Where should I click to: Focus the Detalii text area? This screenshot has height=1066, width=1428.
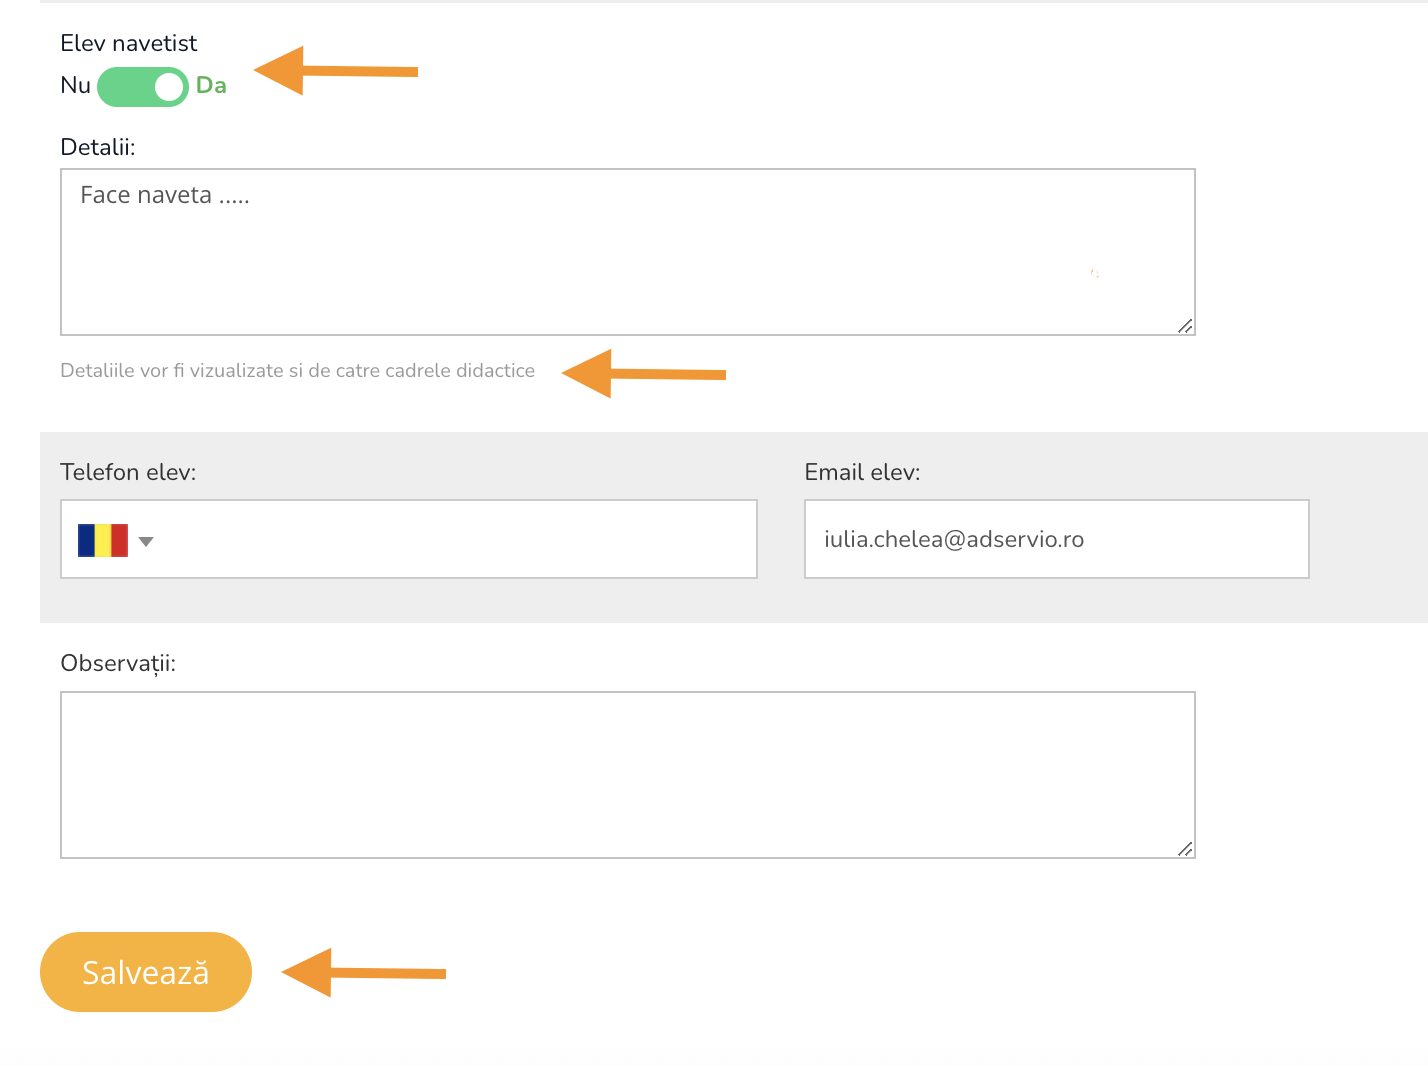627,252
